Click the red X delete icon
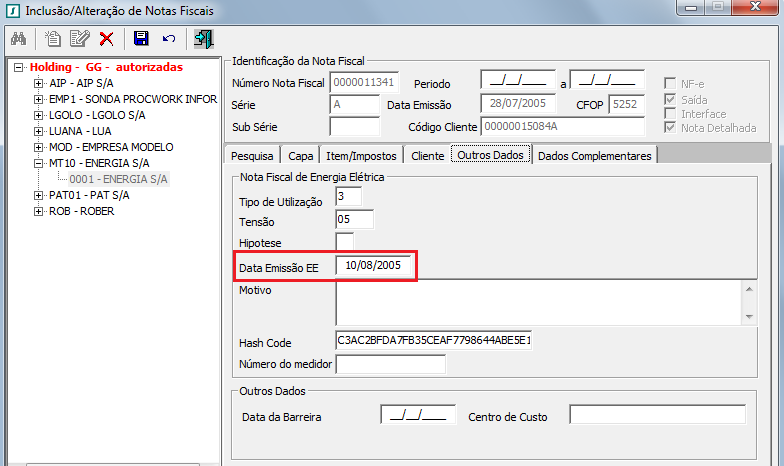The image size is (784, 466). tap(106, 39)
